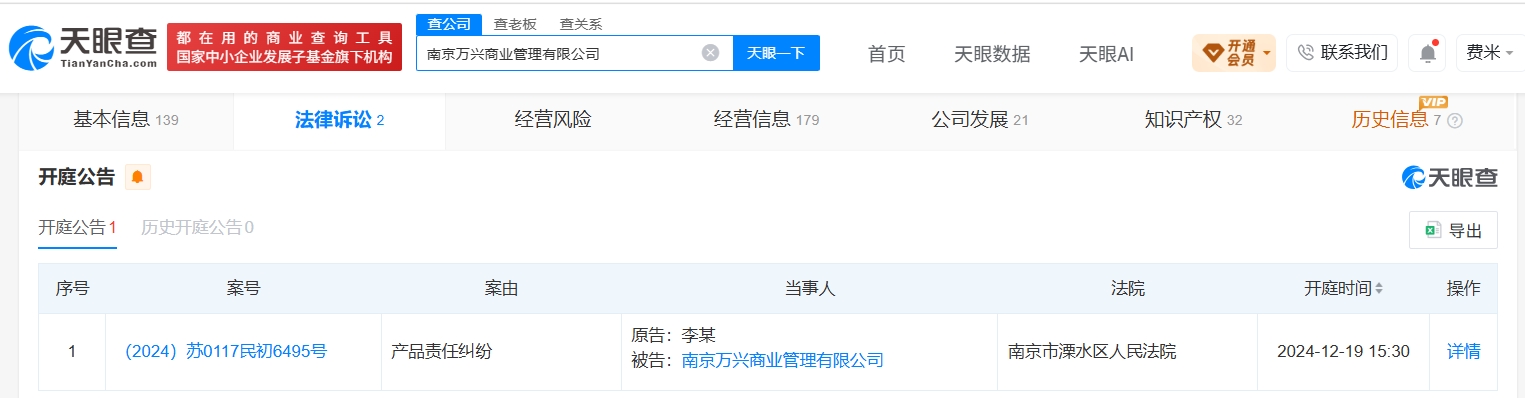Clear the search box with the X icon
This screenshot has width=1525, height=398.
point(710,53)
